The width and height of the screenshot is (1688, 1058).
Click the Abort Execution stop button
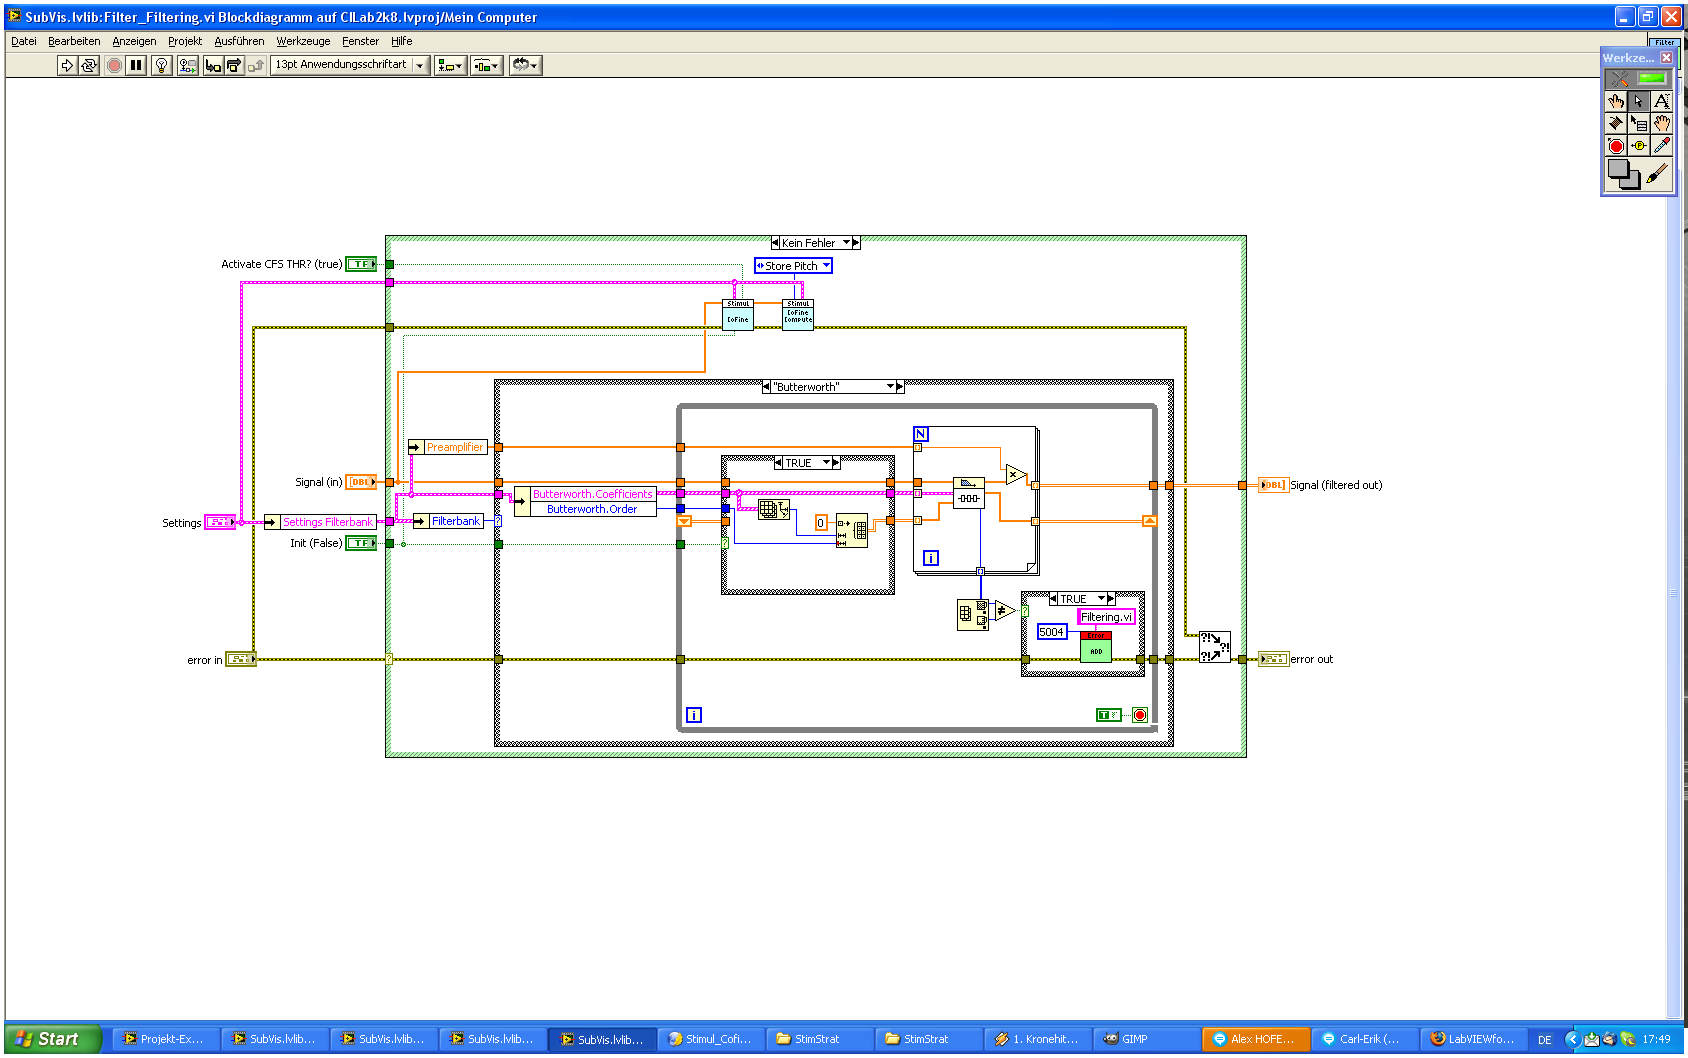(114, 65)
